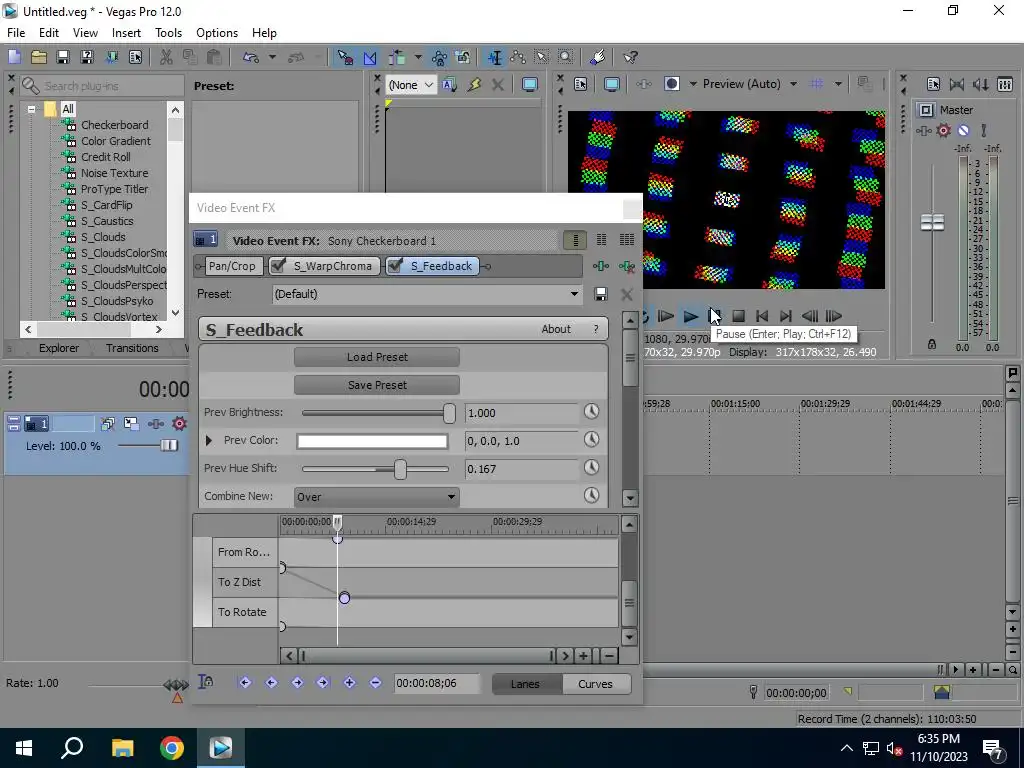Open the undo history dropdown arrow
The width and height of the screenshot is (1024, 768).
(272, 57)
